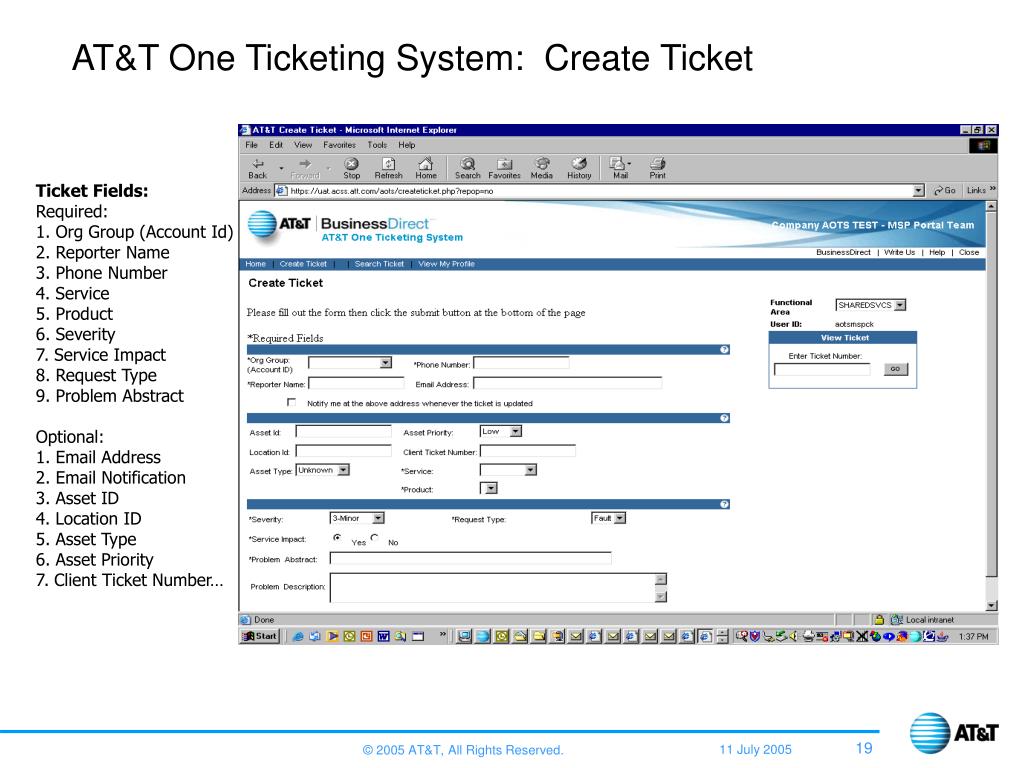Click the BusinessDirect link at top right
1024x768 pixels.
843,252
